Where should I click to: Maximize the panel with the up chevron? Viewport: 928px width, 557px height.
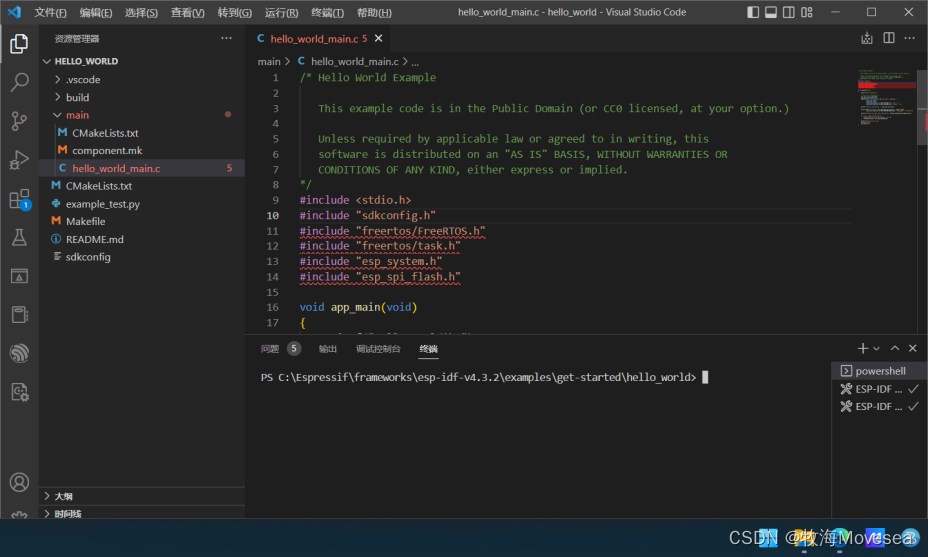895,348
